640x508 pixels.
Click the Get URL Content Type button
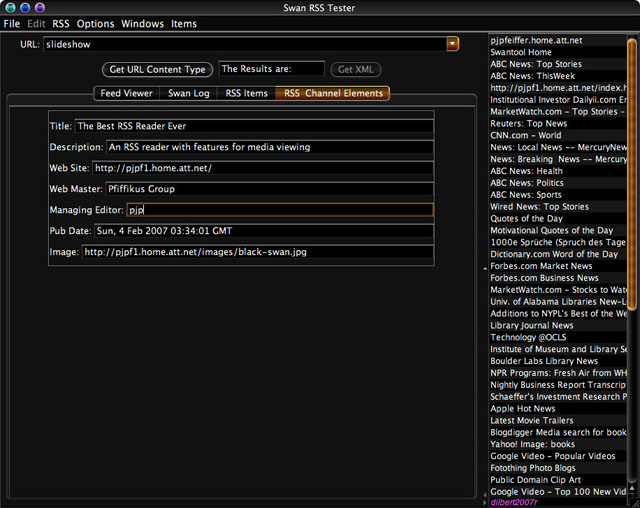157,69
